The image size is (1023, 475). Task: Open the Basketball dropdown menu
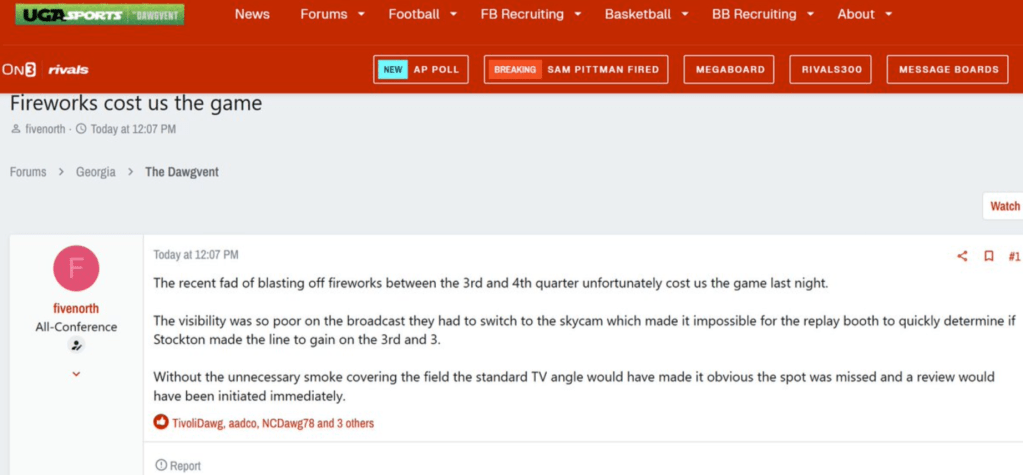tap(684, 15)
